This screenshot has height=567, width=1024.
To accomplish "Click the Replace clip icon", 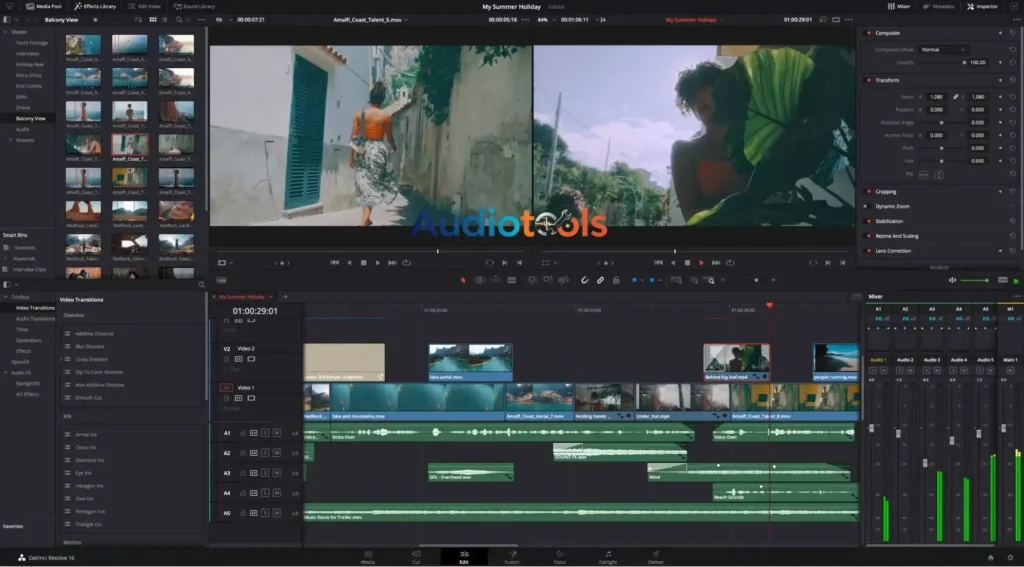I will click(564, 280).
